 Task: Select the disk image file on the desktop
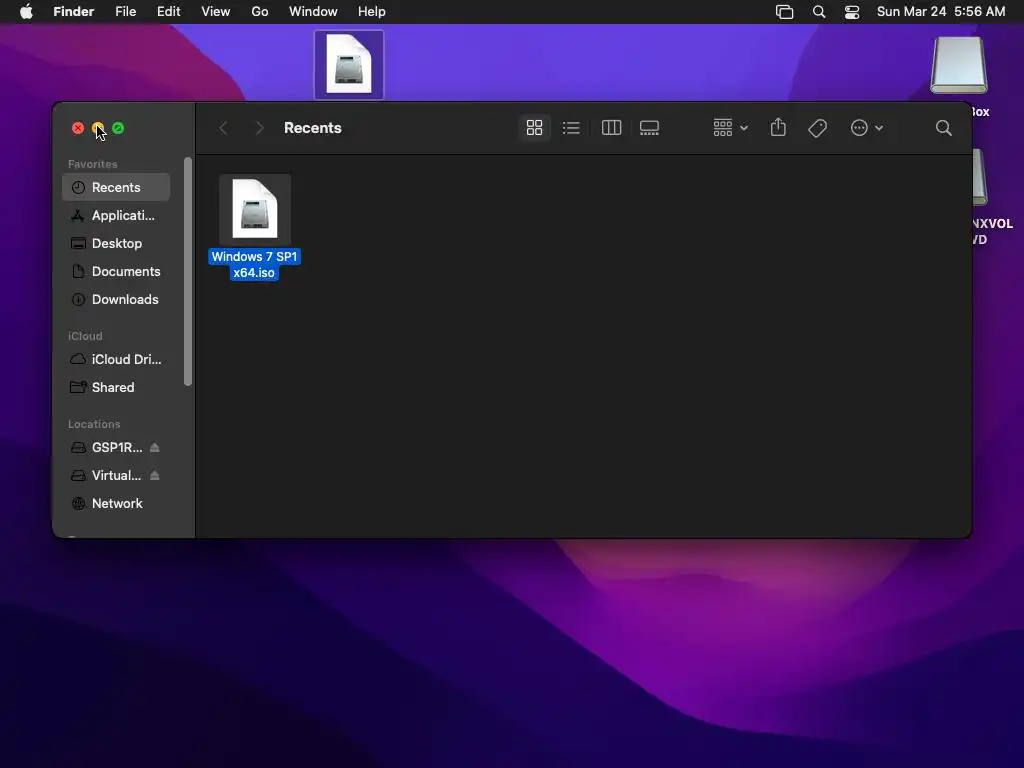pyautogui.click(x=349, y=65)
